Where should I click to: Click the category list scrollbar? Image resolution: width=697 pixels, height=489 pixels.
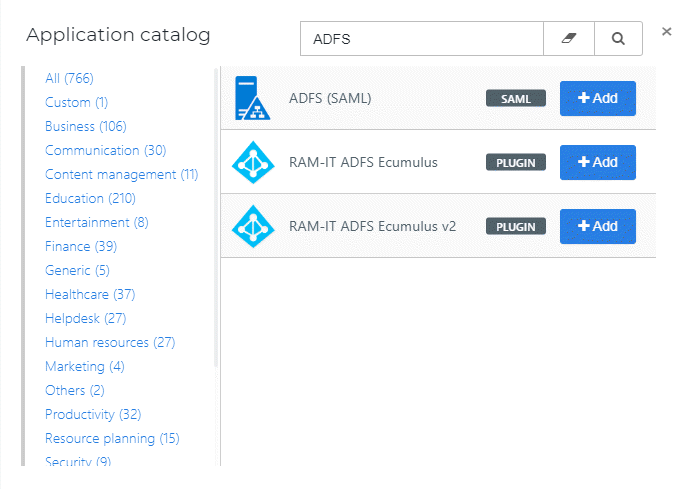pos(216,218)
